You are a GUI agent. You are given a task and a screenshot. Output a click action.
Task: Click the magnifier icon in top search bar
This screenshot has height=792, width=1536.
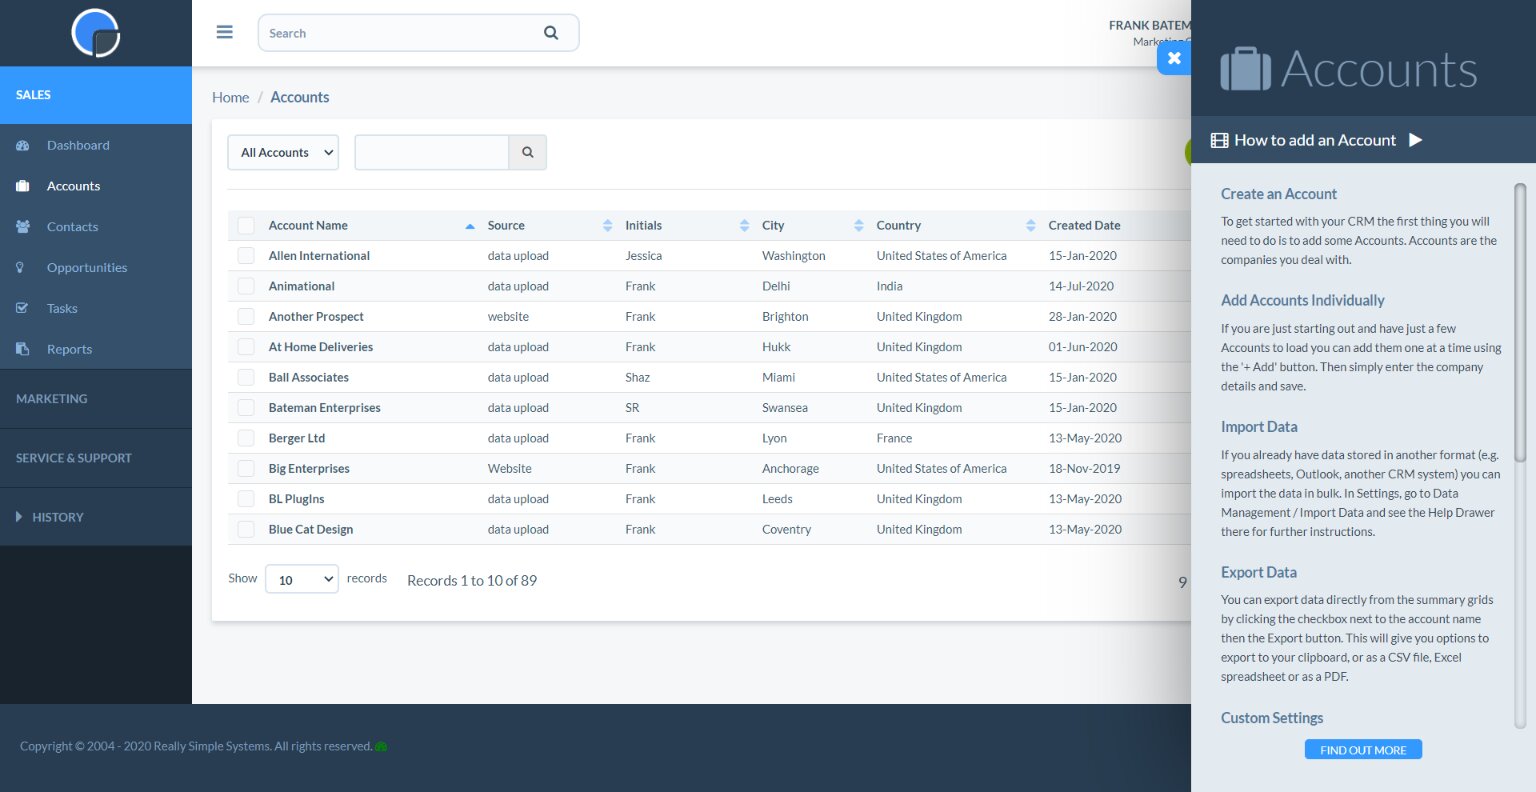[x=551, y=33]
